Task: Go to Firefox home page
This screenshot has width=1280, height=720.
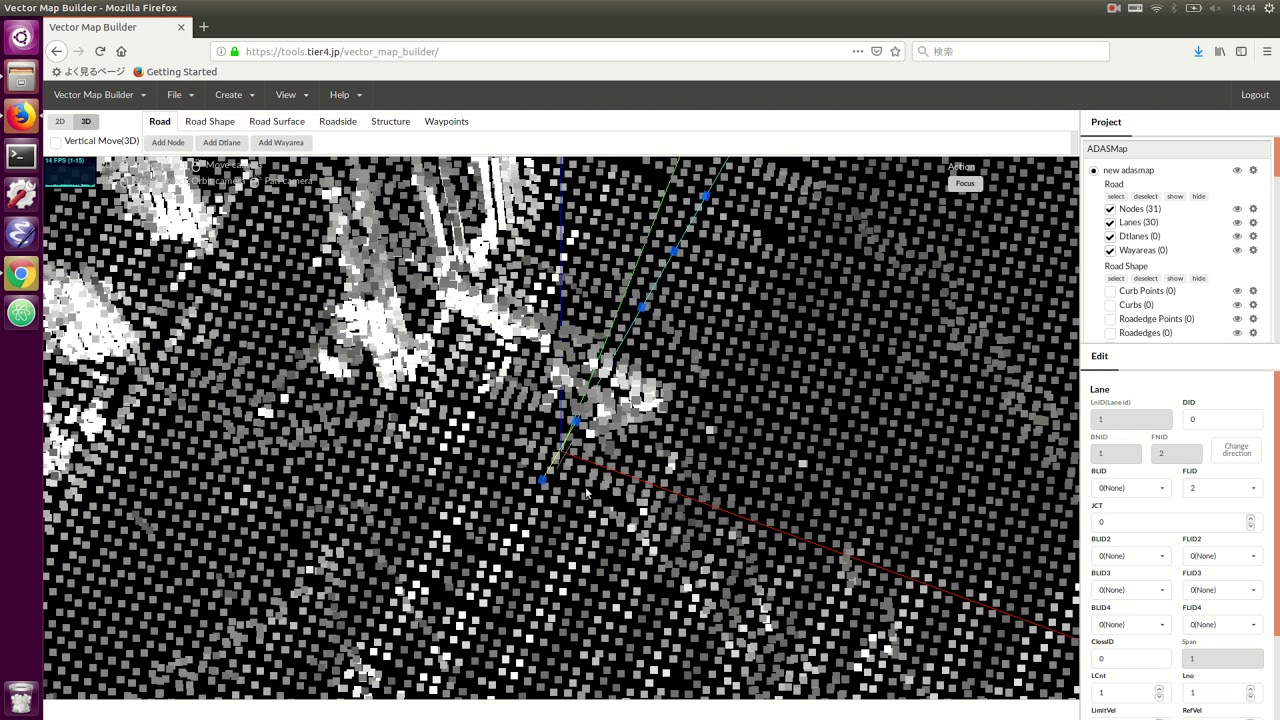Action: [x=121, y=51]
